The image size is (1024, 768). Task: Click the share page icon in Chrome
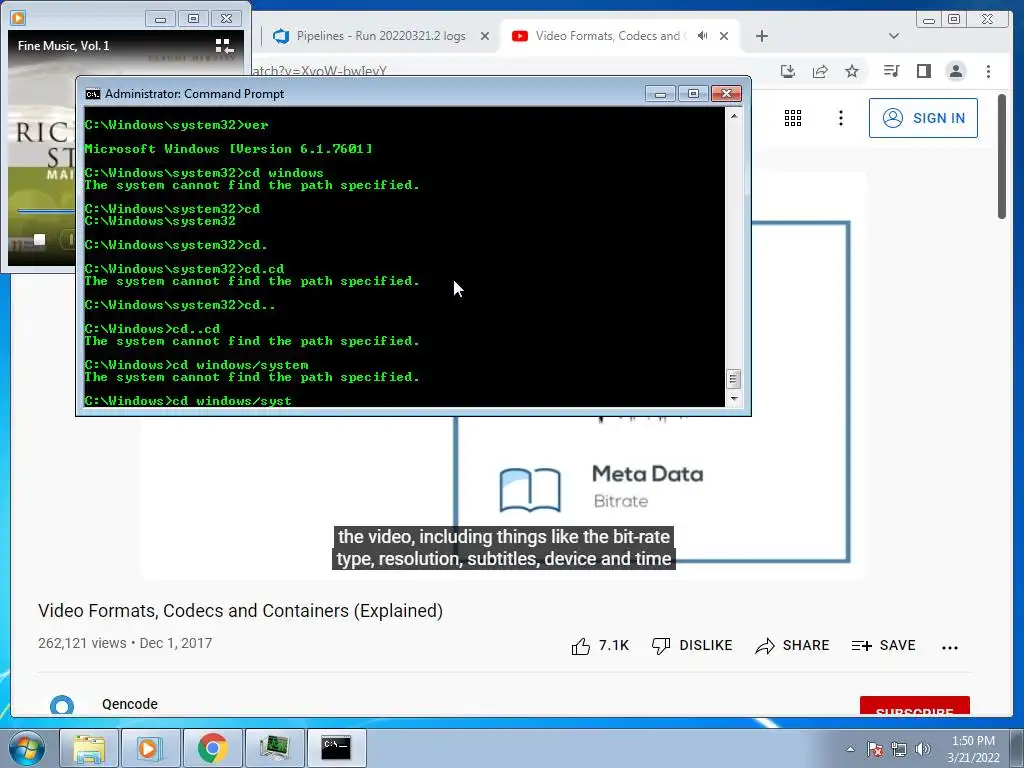pyautogui.click(x=820, y=71)
